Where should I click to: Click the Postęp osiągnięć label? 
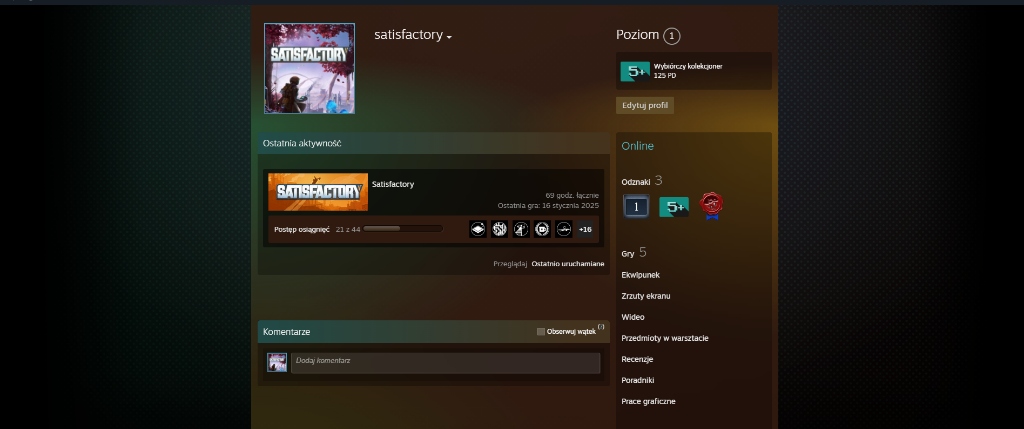[302, 229]
